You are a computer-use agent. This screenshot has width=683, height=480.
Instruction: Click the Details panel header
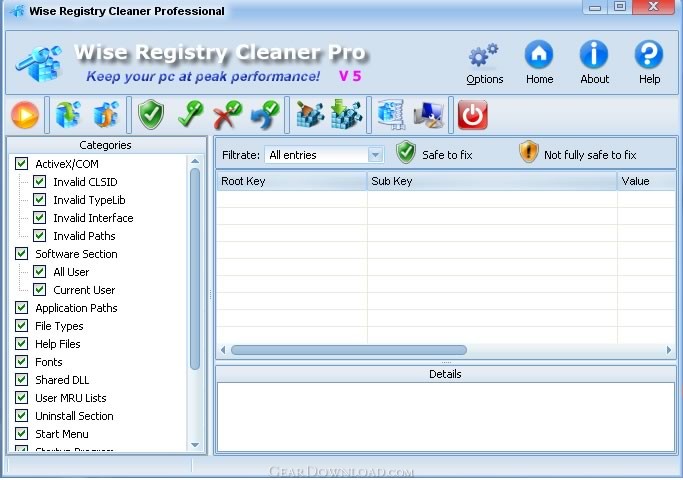(445, 374)
